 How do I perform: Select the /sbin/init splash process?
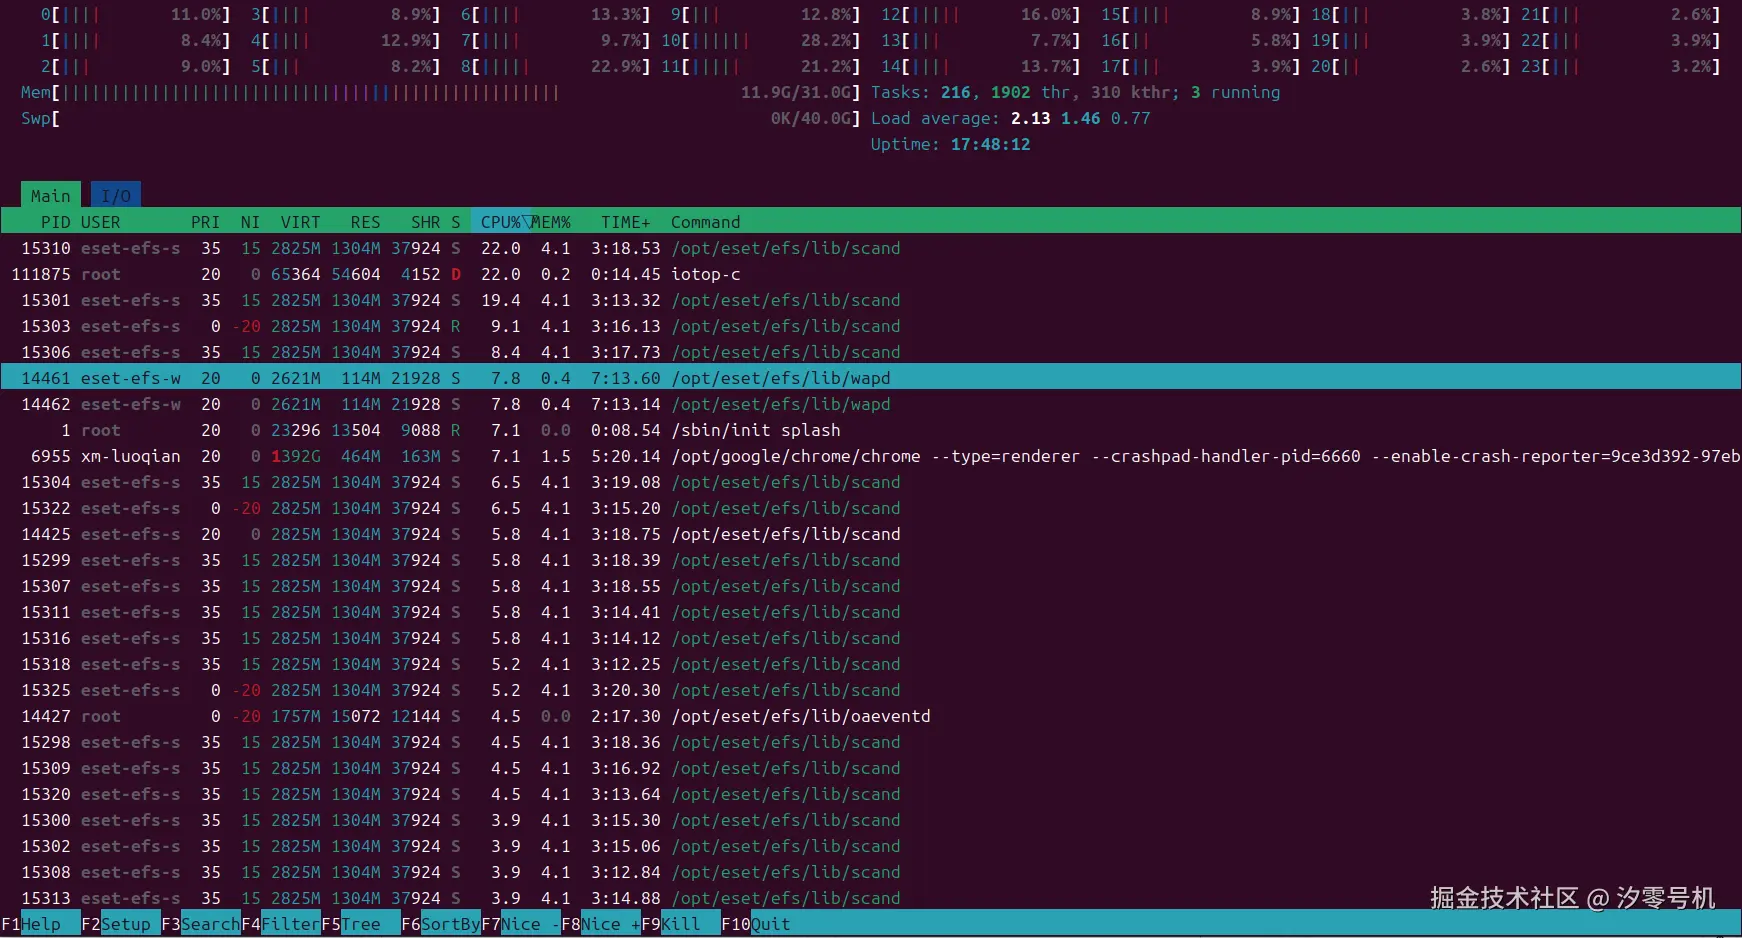click(871, 430)
